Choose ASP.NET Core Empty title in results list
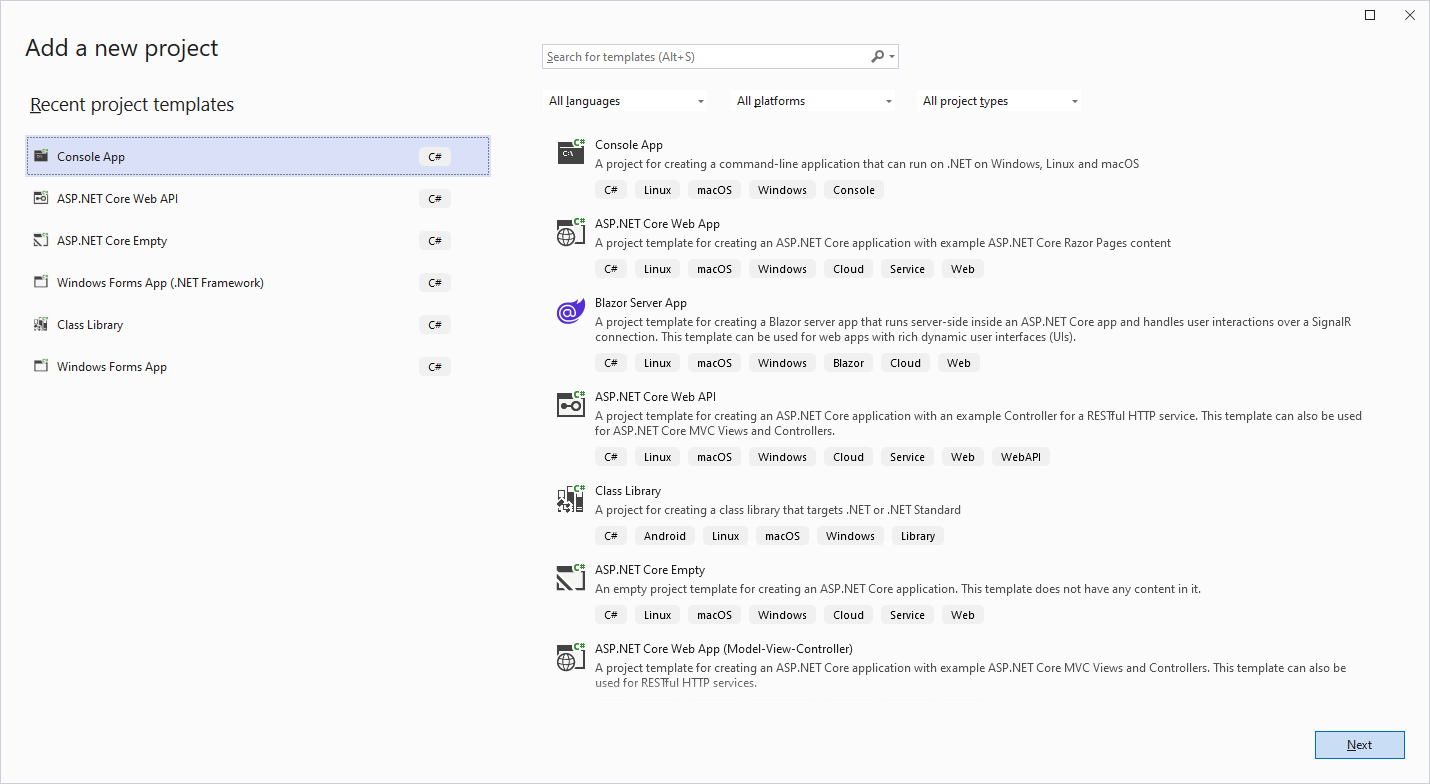1430x784 pixels. pos(650,570)
